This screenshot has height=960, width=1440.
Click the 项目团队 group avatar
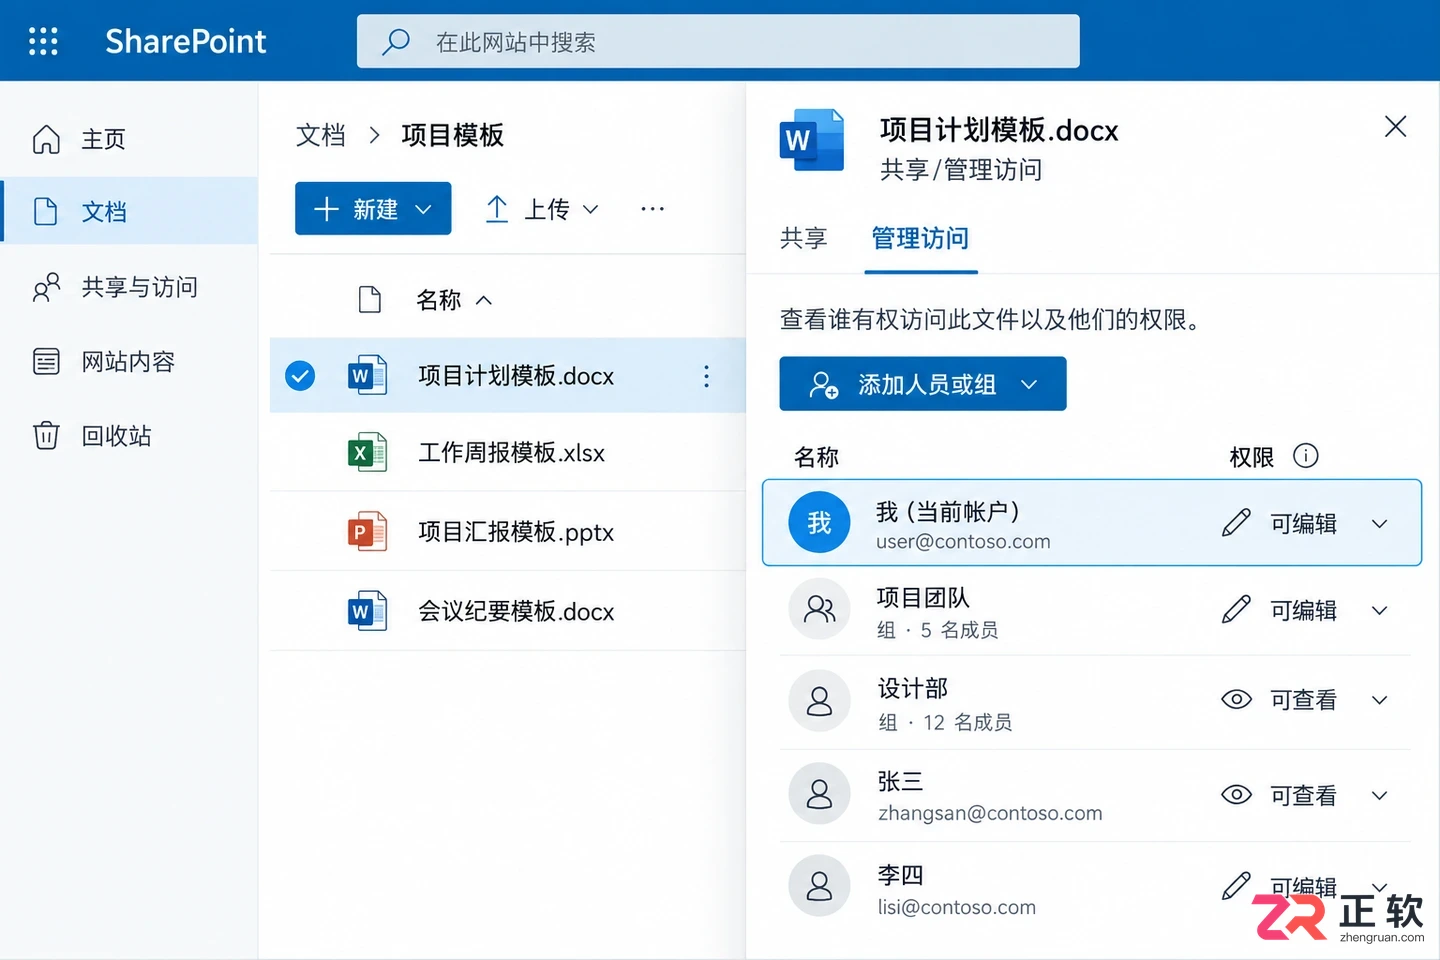point(819,609)
